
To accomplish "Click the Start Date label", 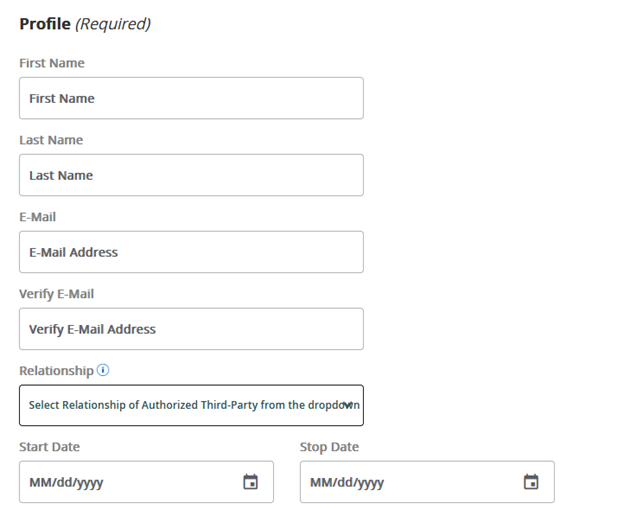I will pos(49,447).
